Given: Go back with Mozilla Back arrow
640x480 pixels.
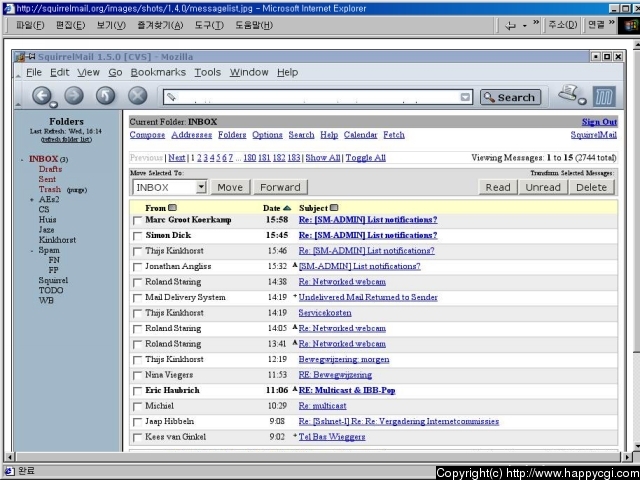Looking at the screenshot, I should coord(42,96).
